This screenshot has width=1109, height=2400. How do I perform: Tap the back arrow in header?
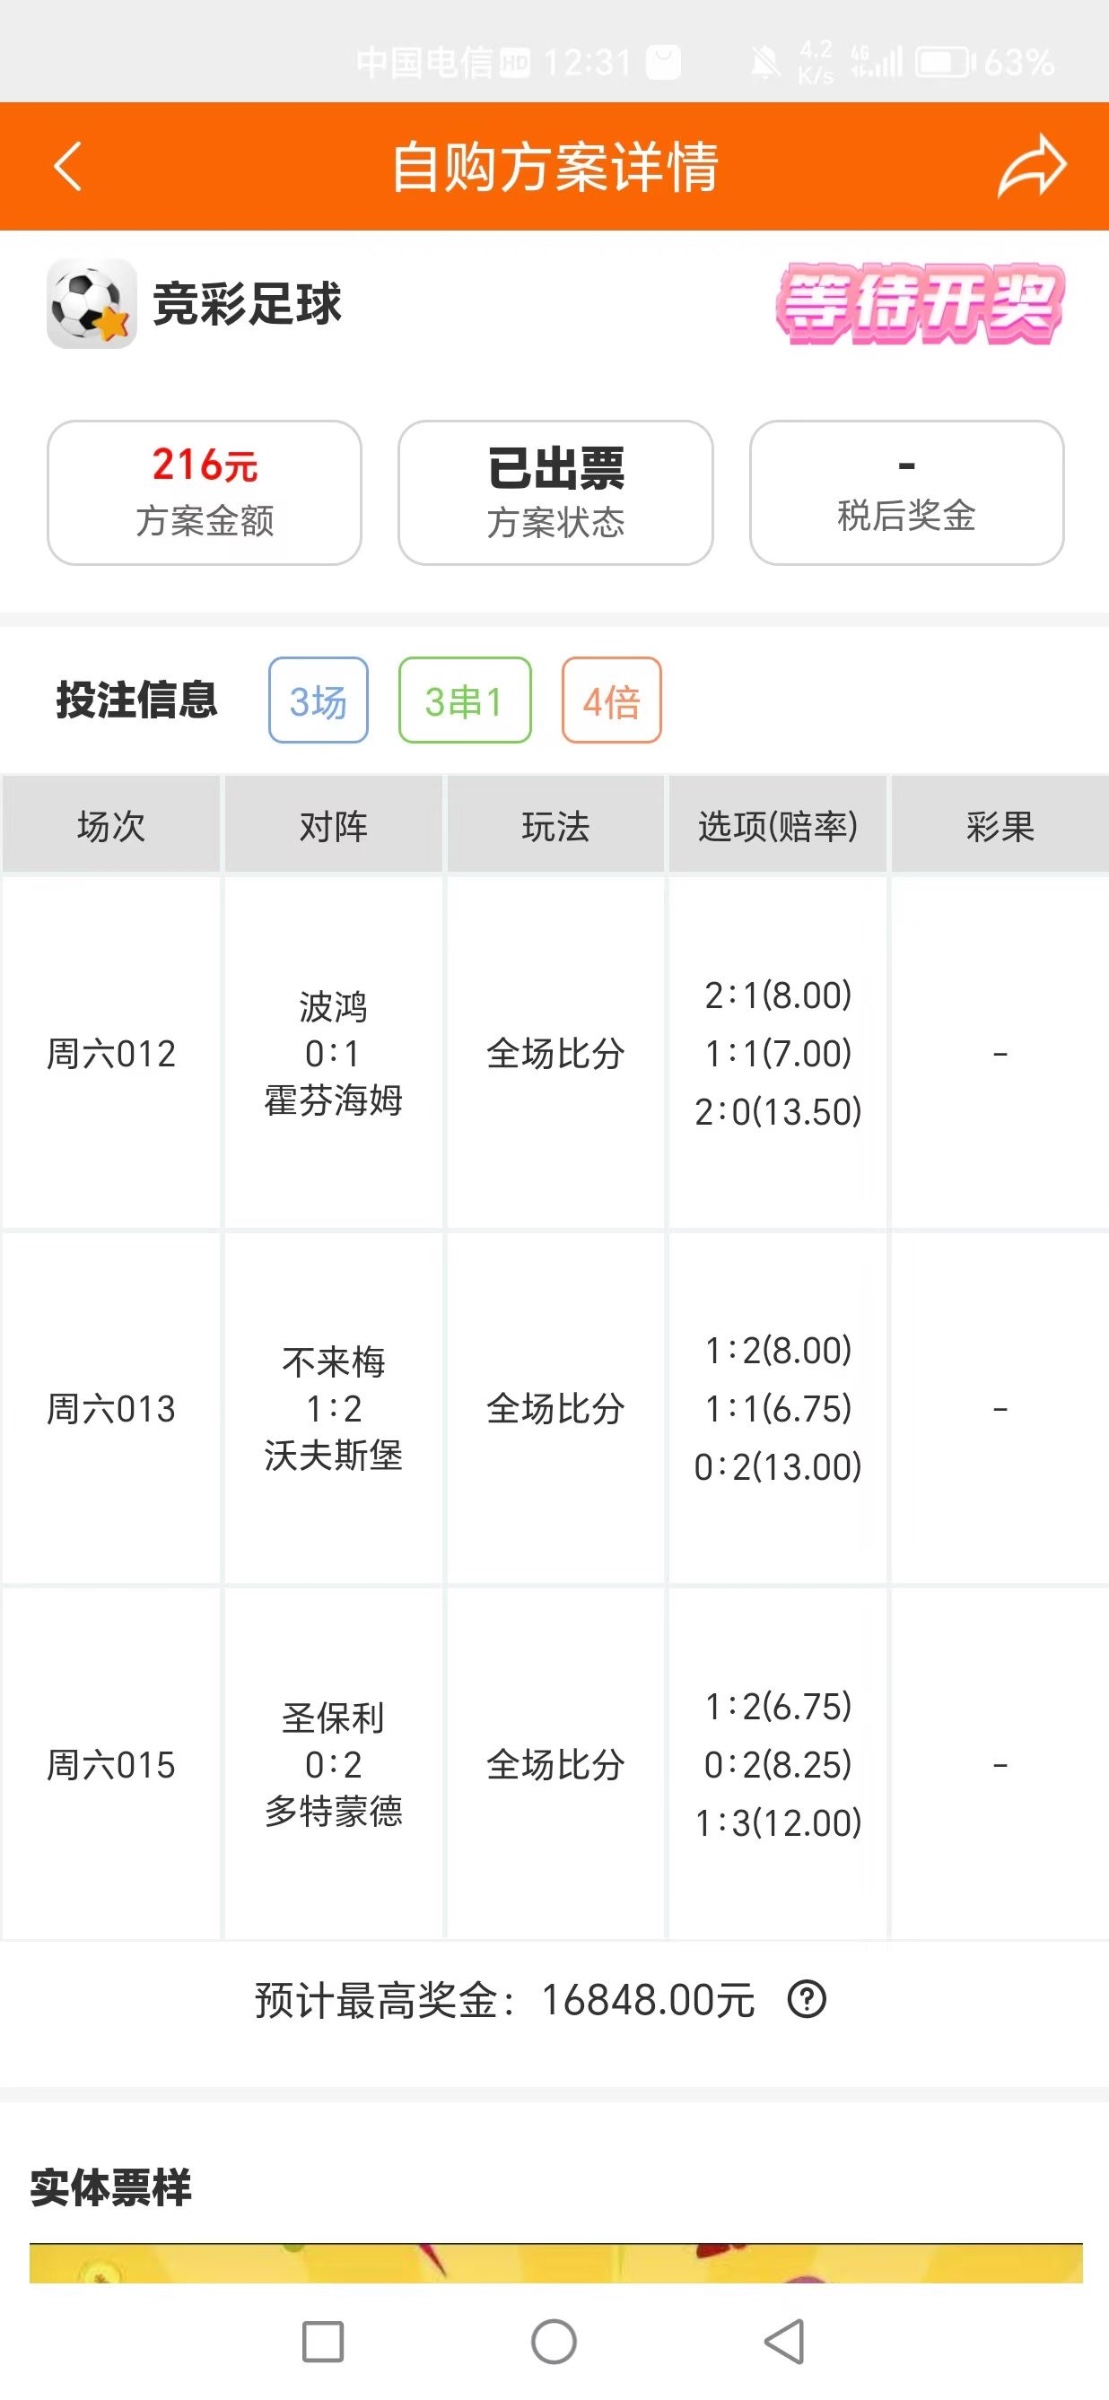67,166
